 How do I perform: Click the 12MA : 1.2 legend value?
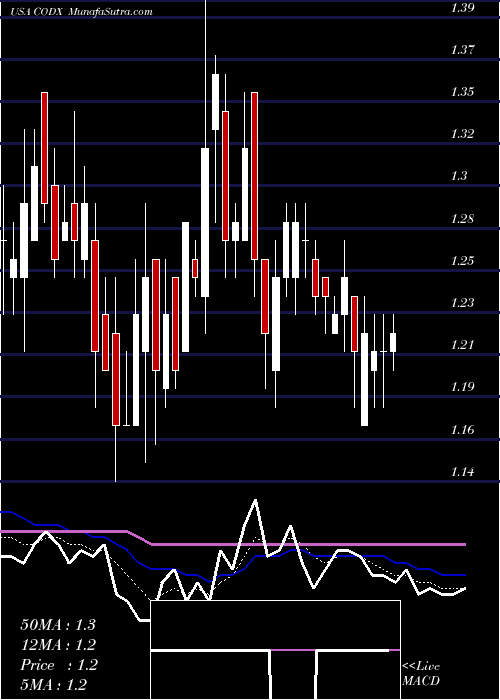58,645
